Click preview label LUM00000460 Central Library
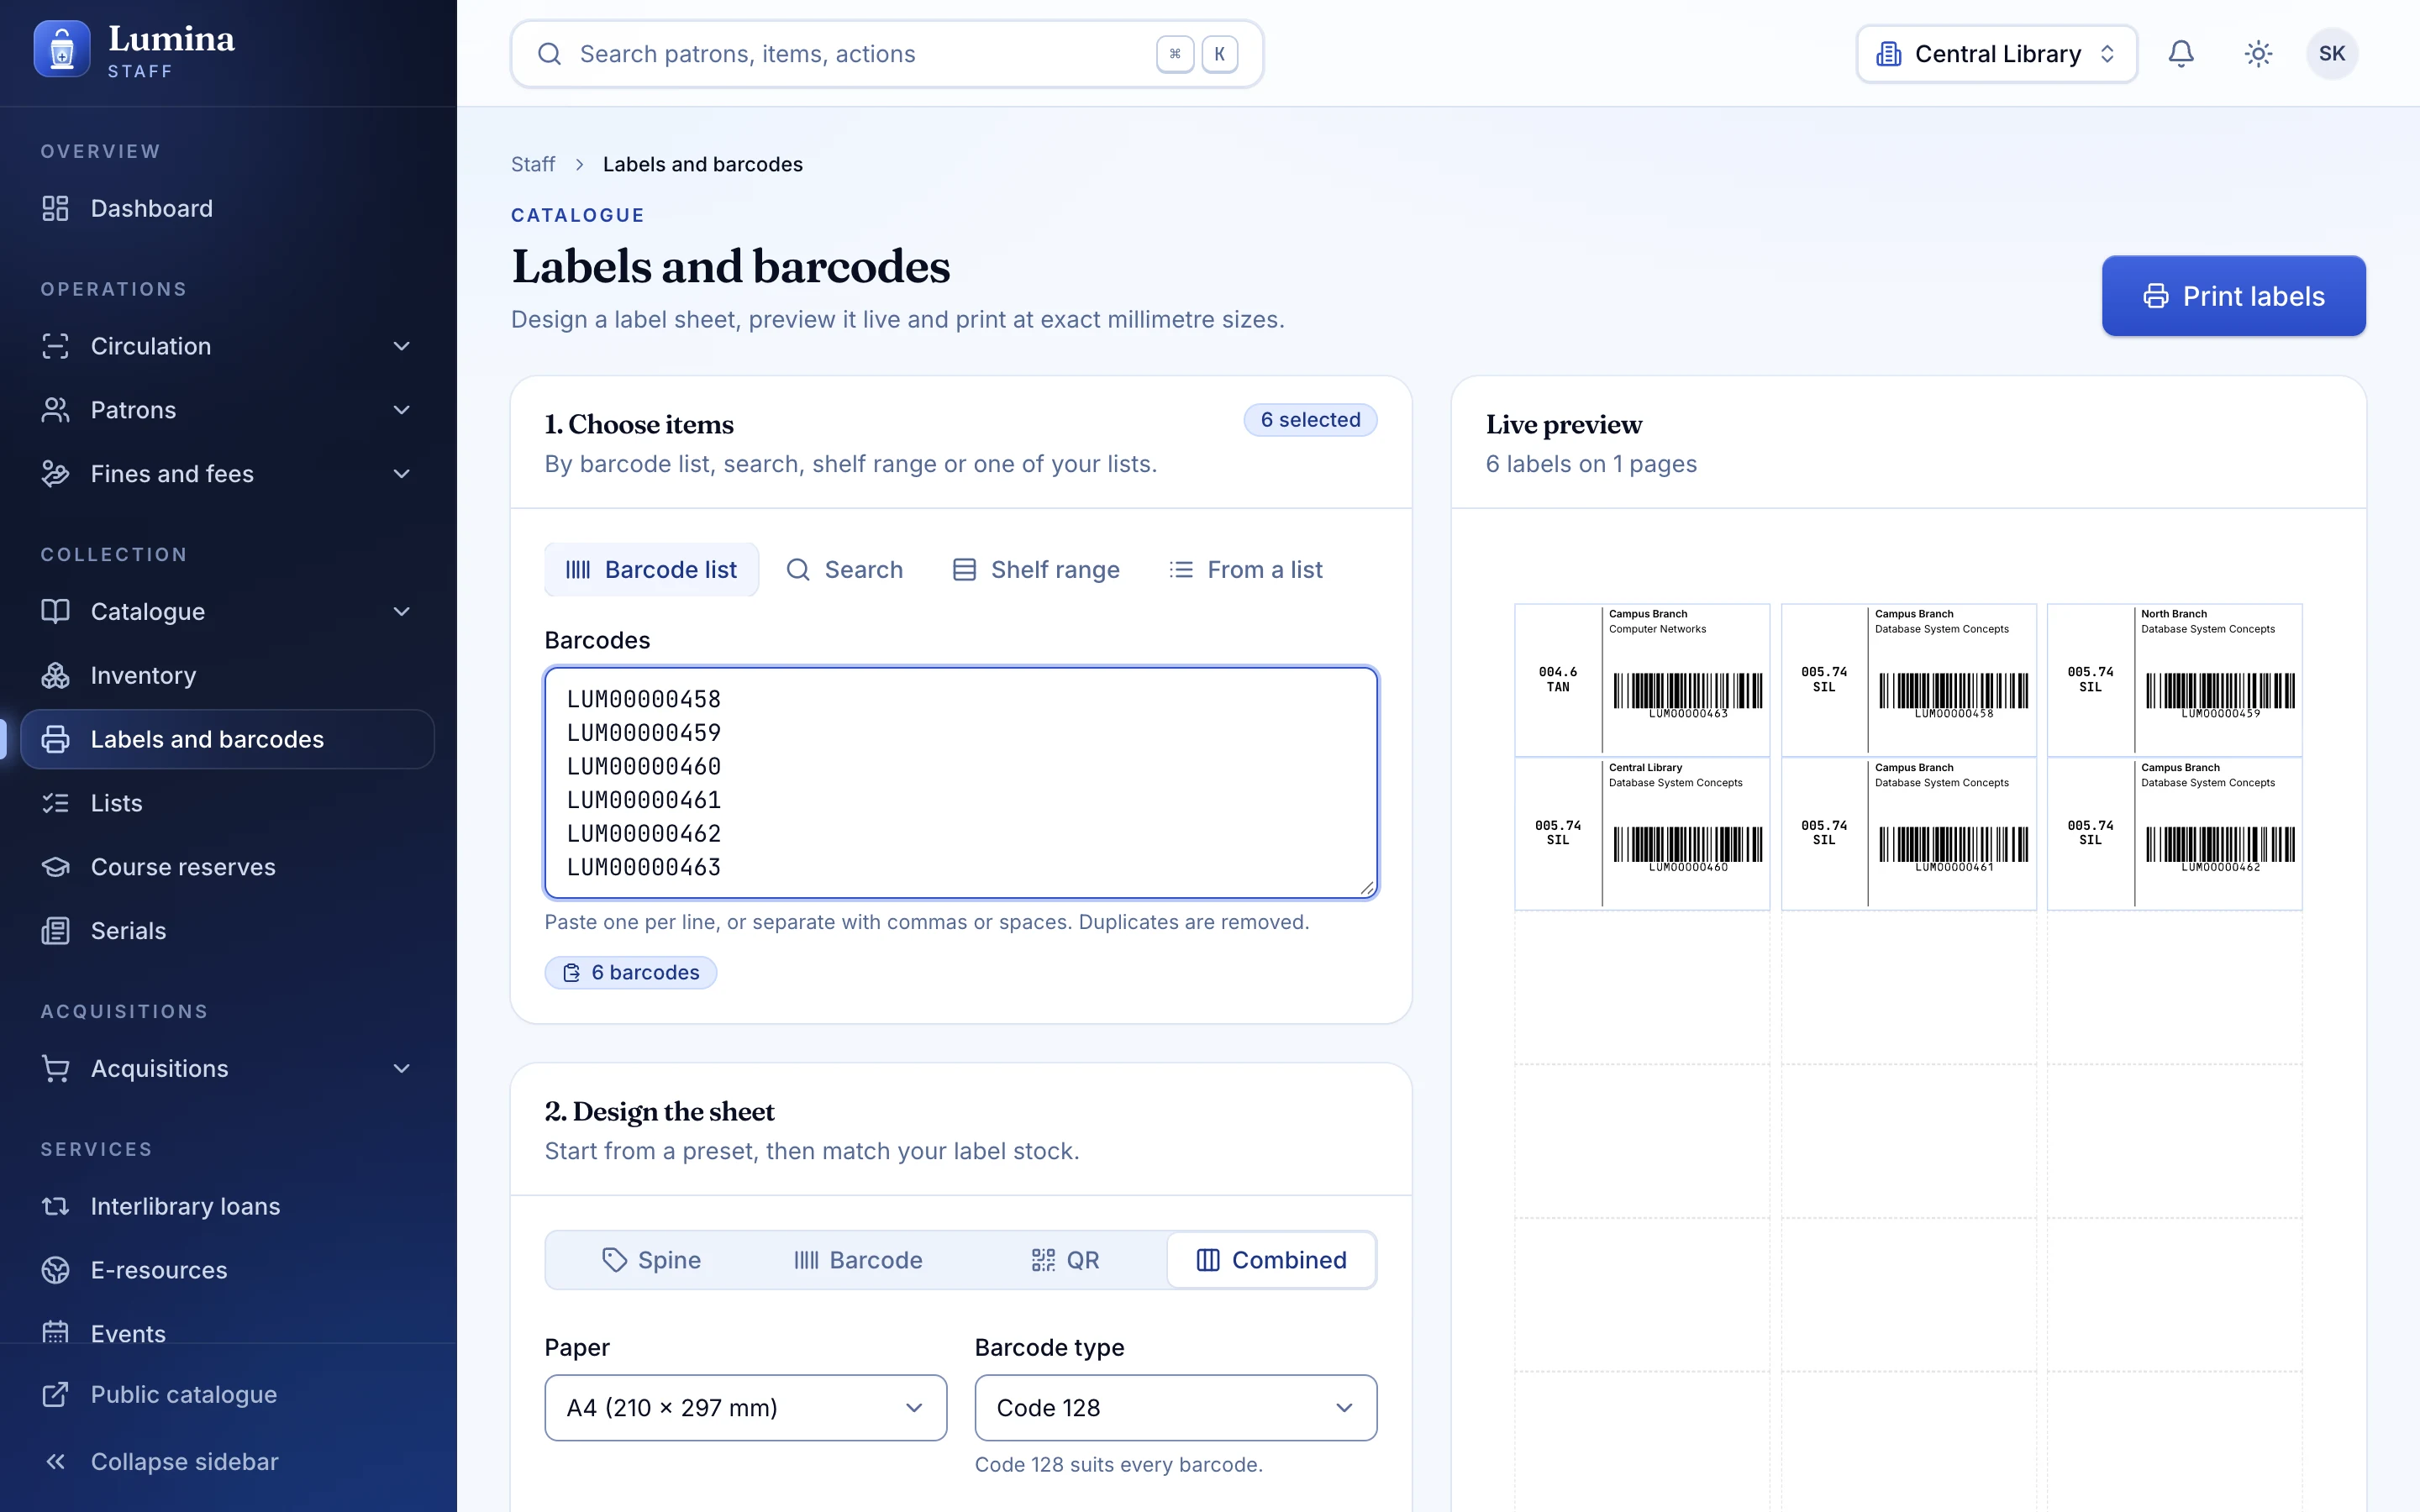Viewport: 2420px width, 1512px height. (1642, 834)
